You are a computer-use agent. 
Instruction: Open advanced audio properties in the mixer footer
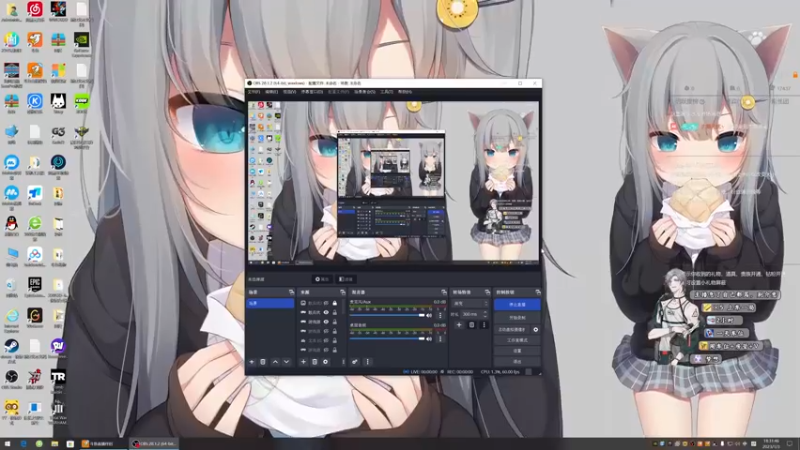(x=355, y=362)
